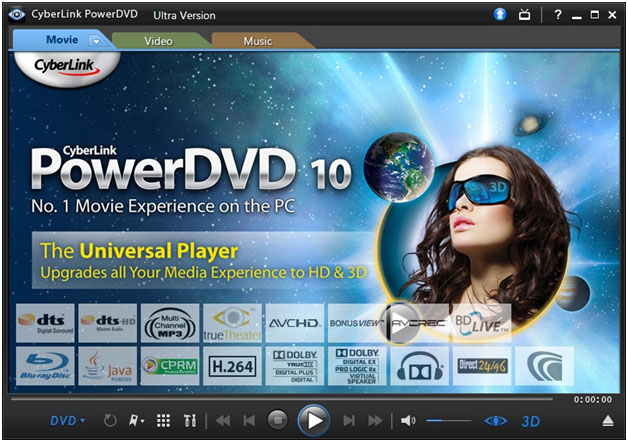628x442 pixels.
Task: Jump to previous chapter
Action: (249, 421)
